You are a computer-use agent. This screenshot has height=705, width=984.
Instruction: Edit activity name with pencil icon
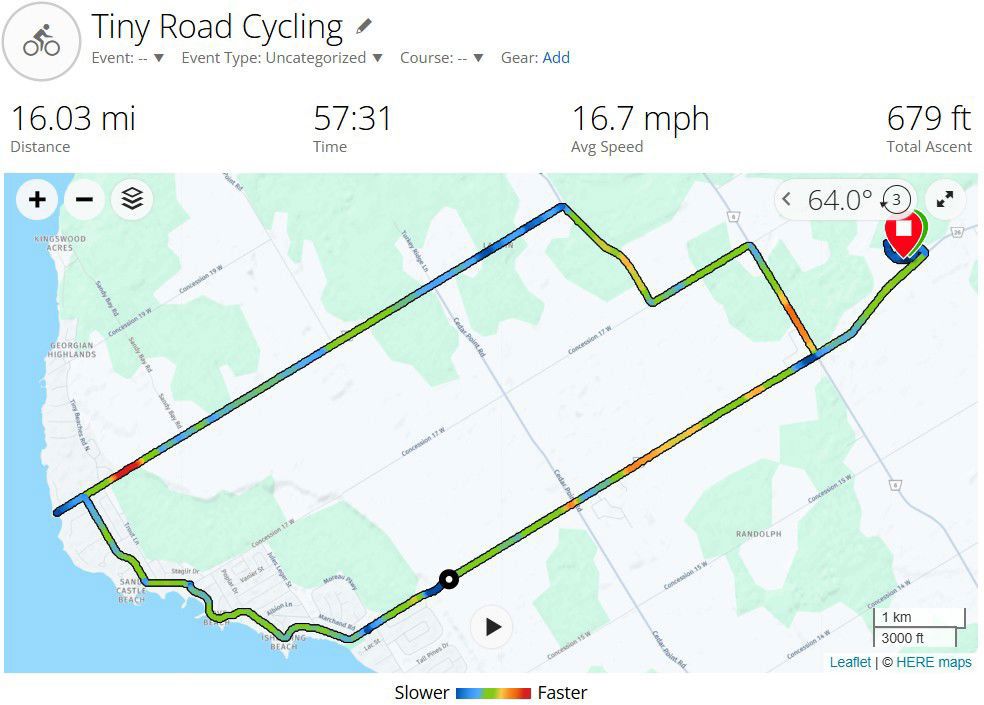364,26
